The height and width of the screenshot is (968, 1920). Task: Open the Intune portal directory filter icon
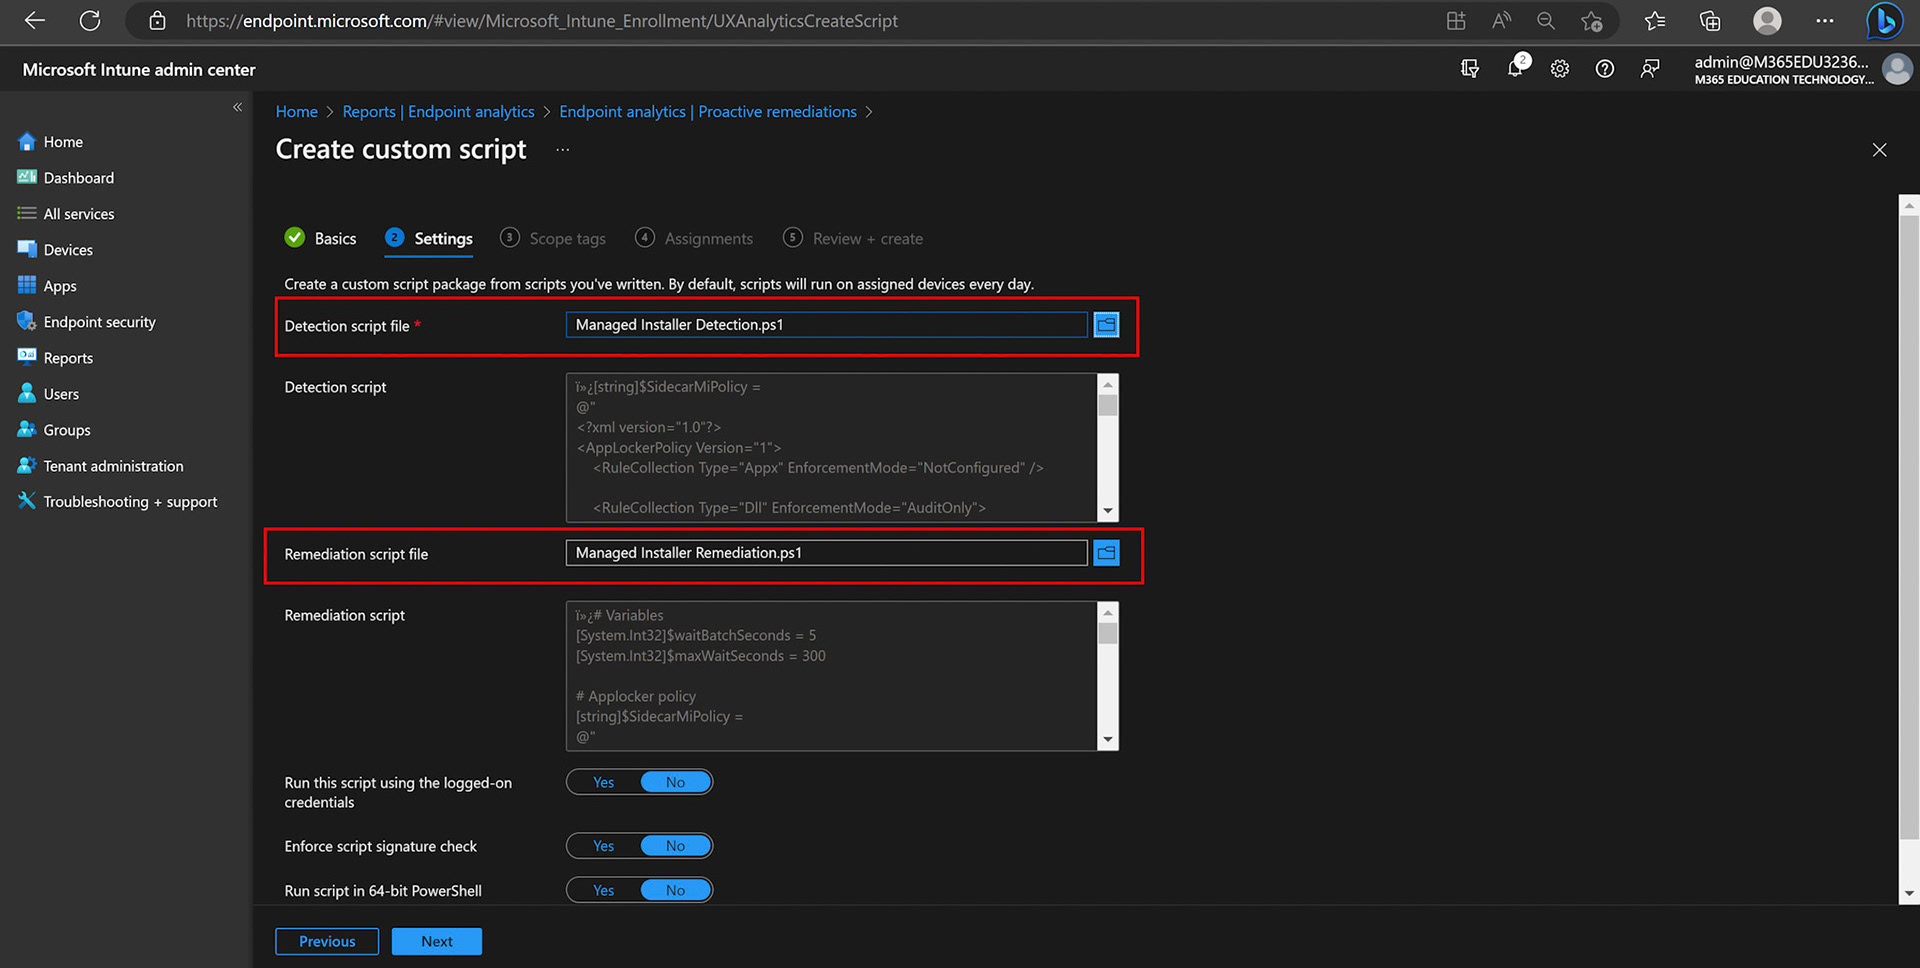(1469, 68)
